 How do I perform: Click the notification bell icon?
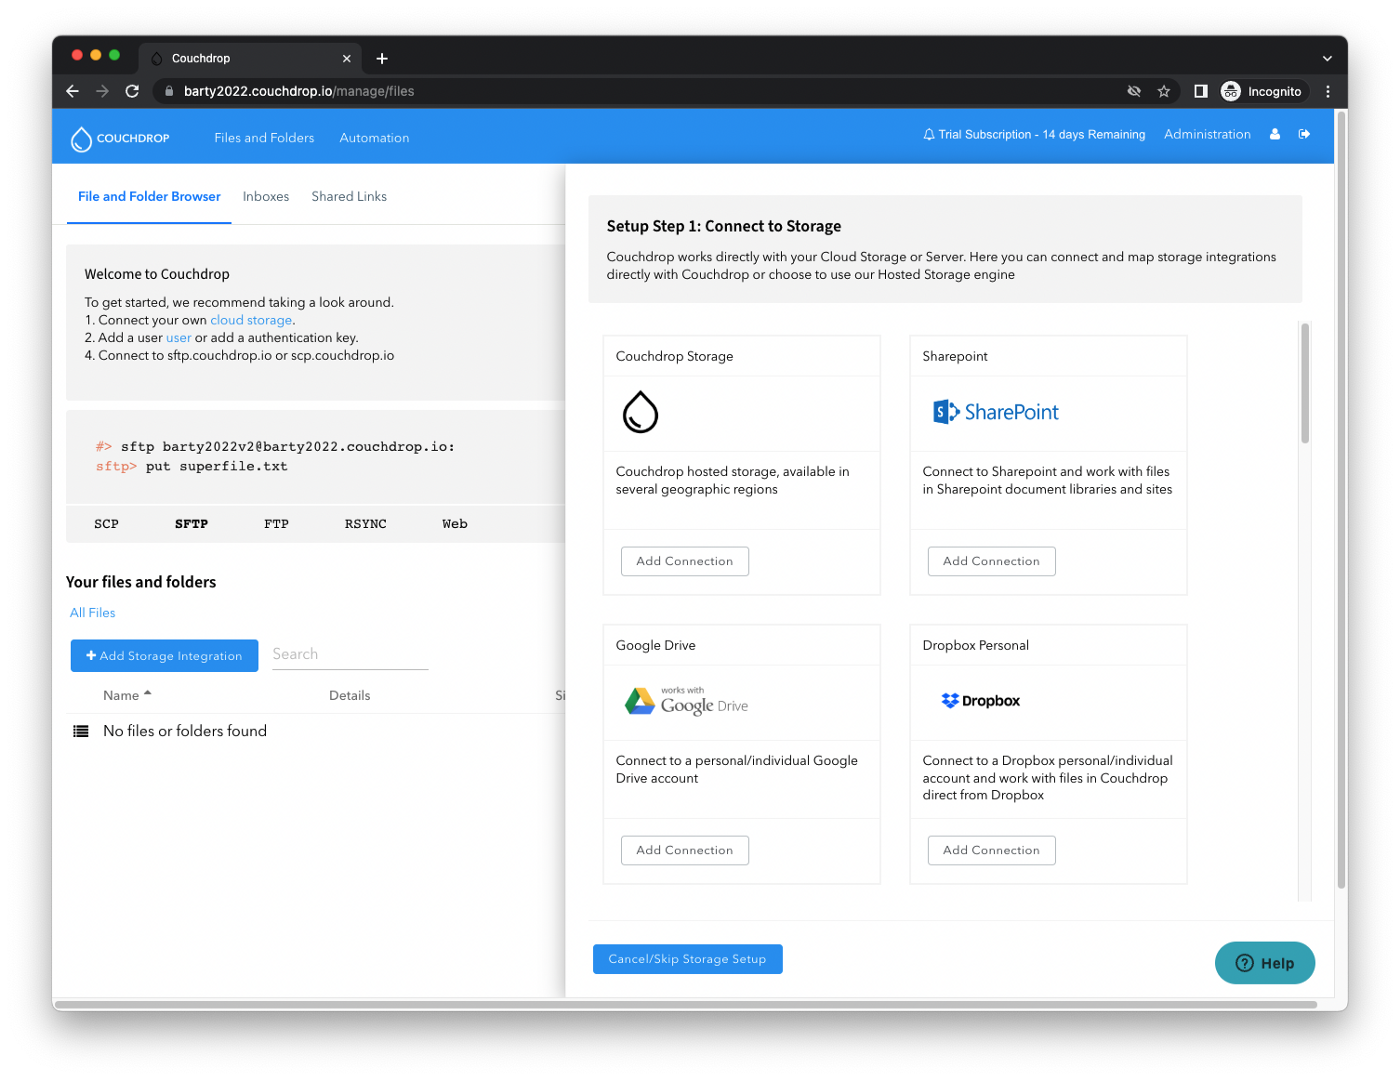(x=929, y=134)
